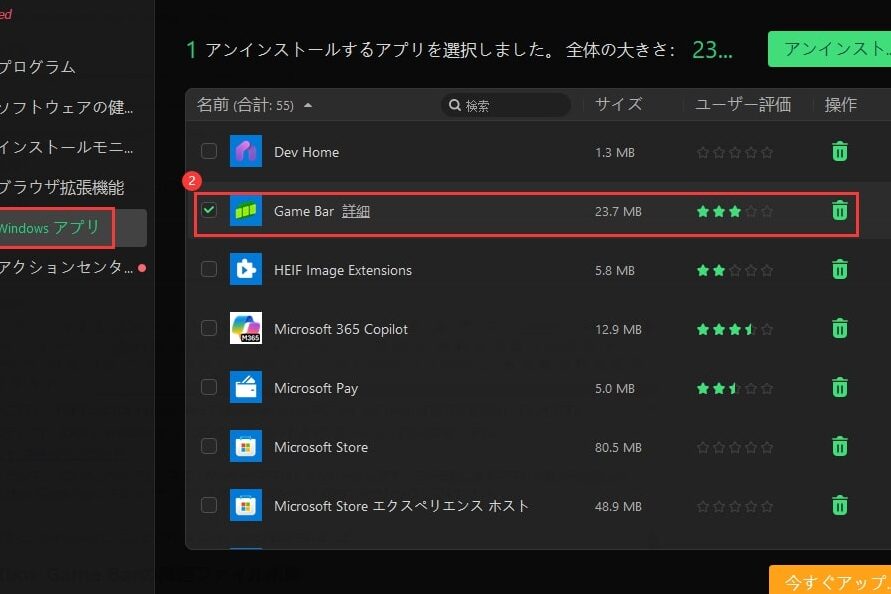Click the Dev Home app icon
This screenshot has width=891, height=594.
[245, 151]
